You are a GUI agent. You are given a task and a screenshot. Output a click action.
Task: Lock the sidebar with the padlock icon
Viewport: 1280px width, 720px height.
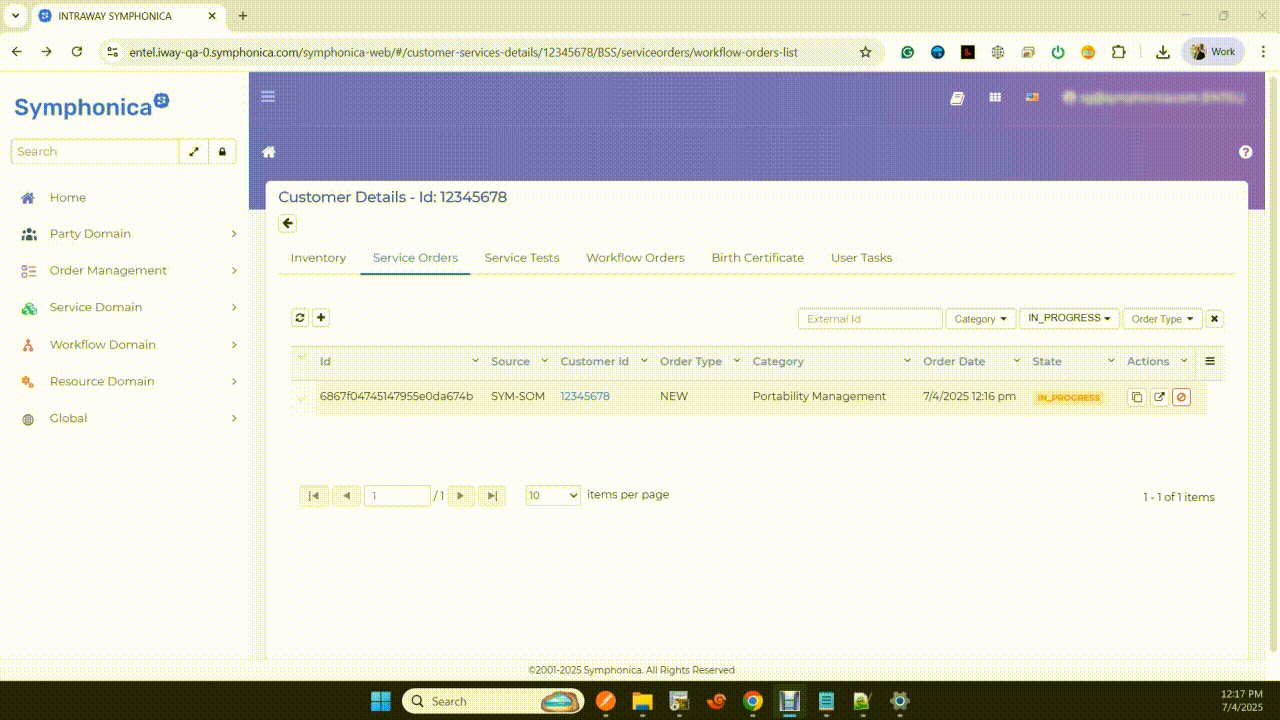click(222, 152)
